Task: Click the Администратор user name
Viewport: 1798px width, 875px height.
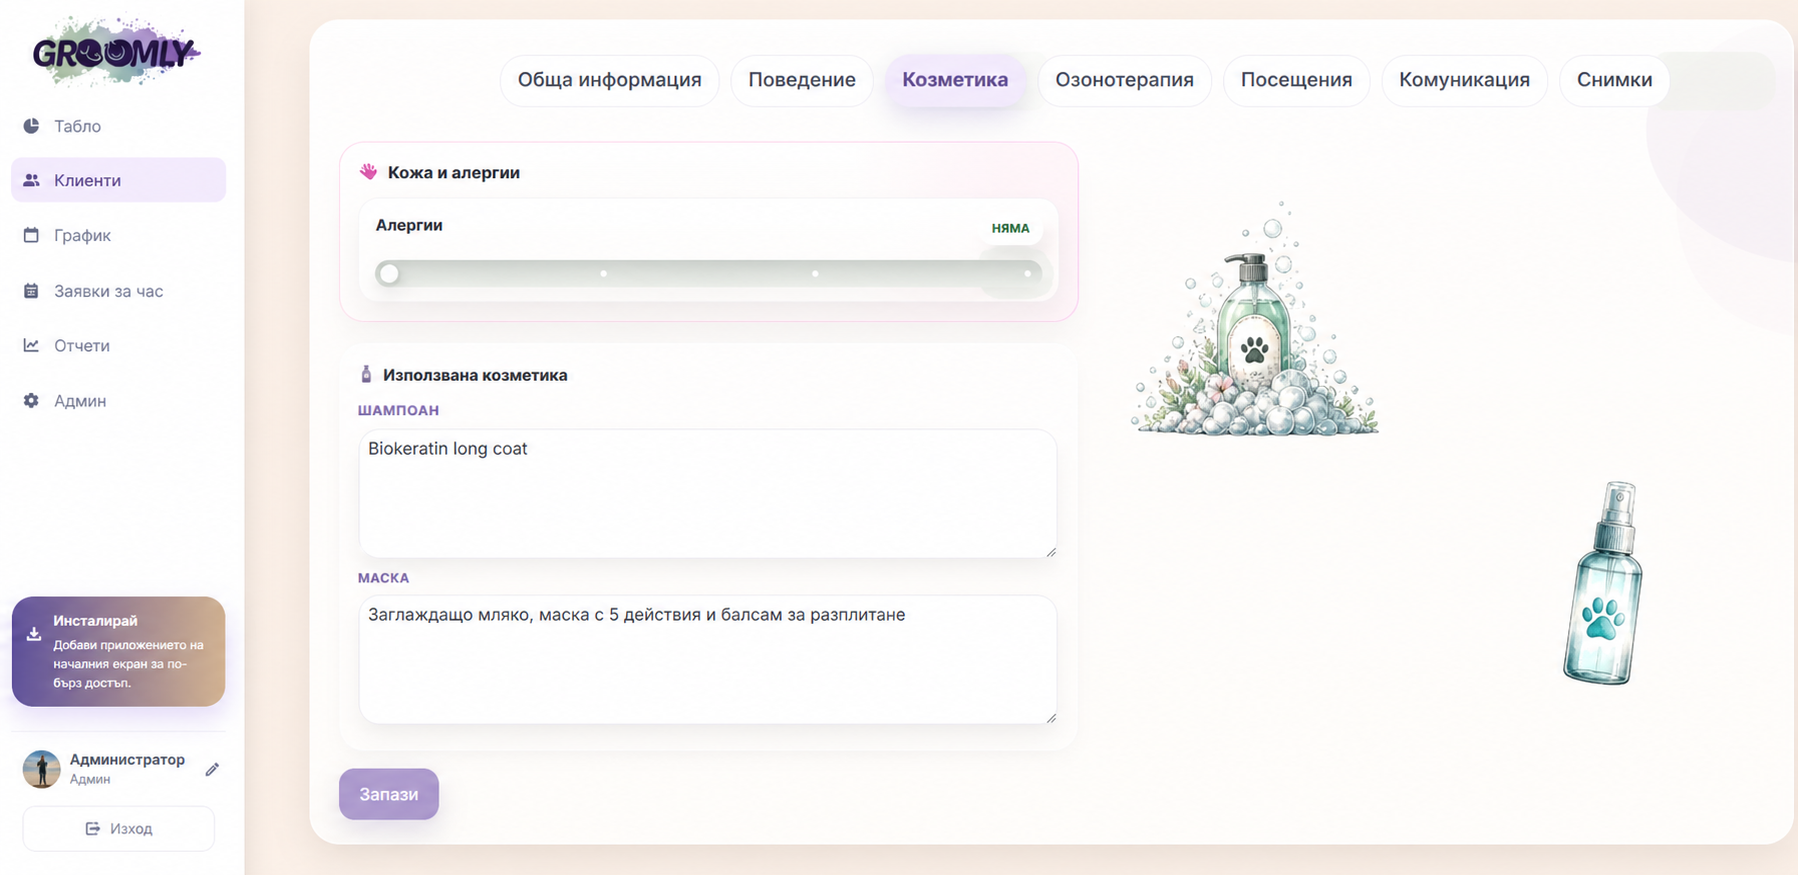Action: 127,759
